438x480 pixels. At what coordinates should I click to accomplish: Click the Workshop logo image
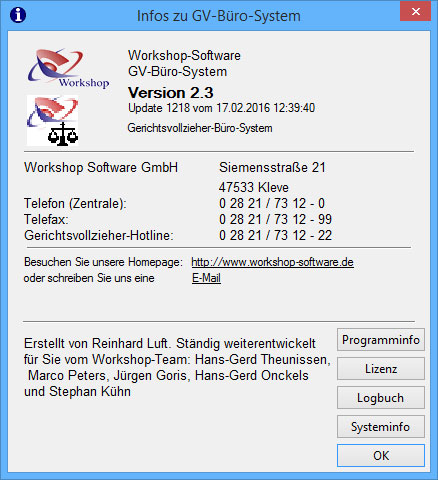68,69
